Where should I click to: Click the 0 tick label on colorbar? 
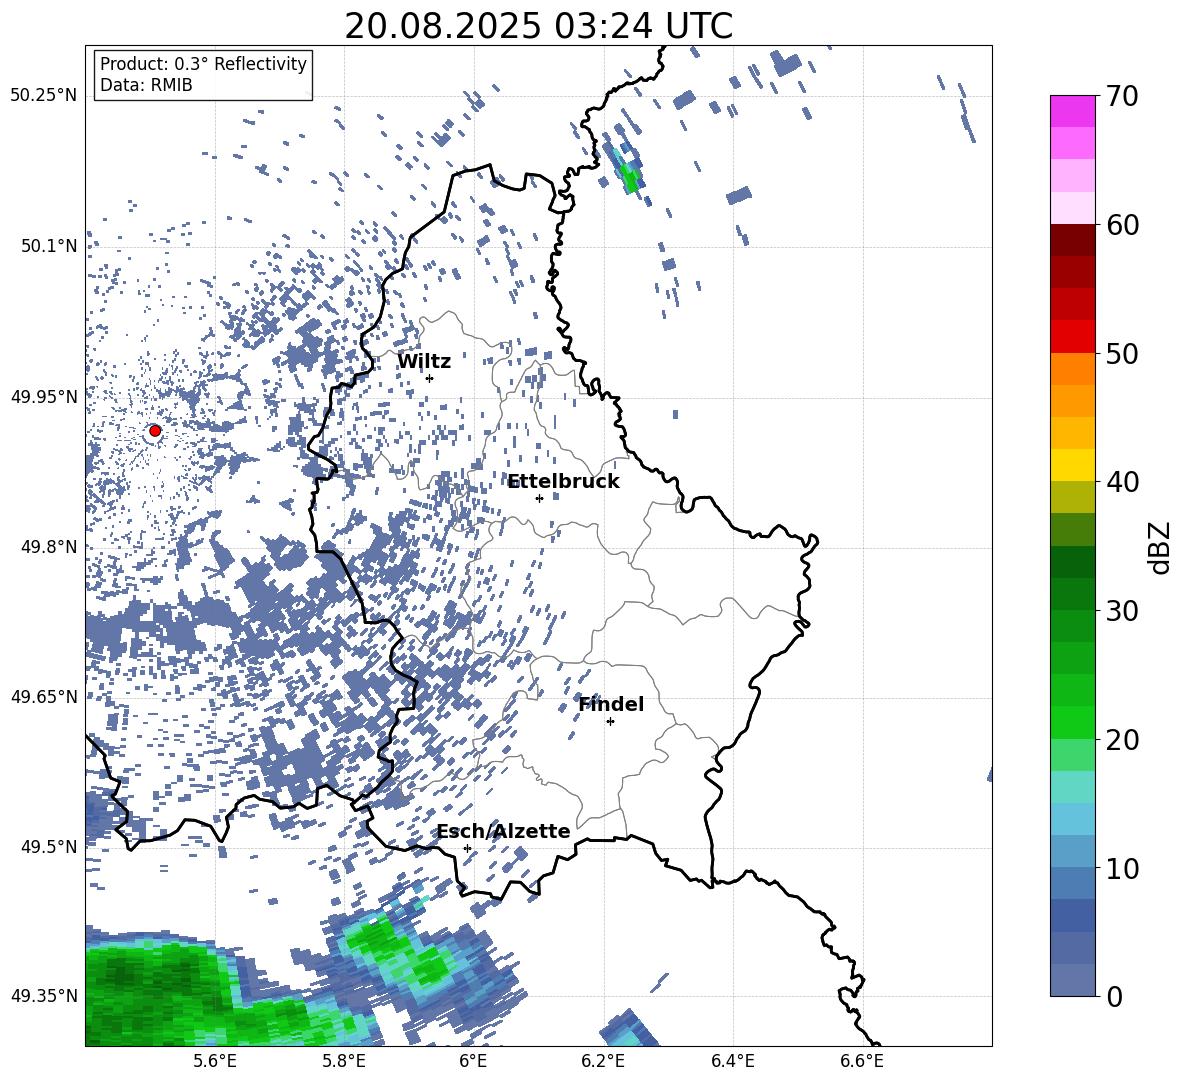(1114, 996)
